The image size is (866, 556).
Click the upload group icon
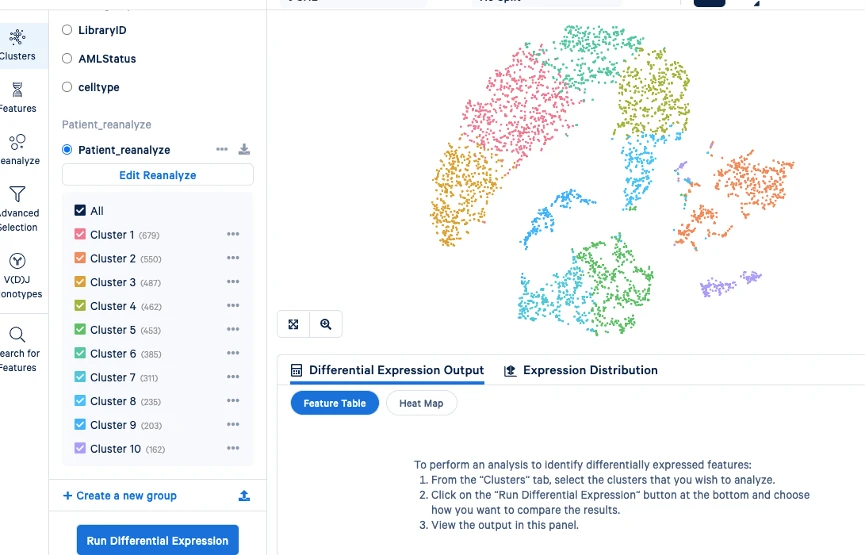244,496
